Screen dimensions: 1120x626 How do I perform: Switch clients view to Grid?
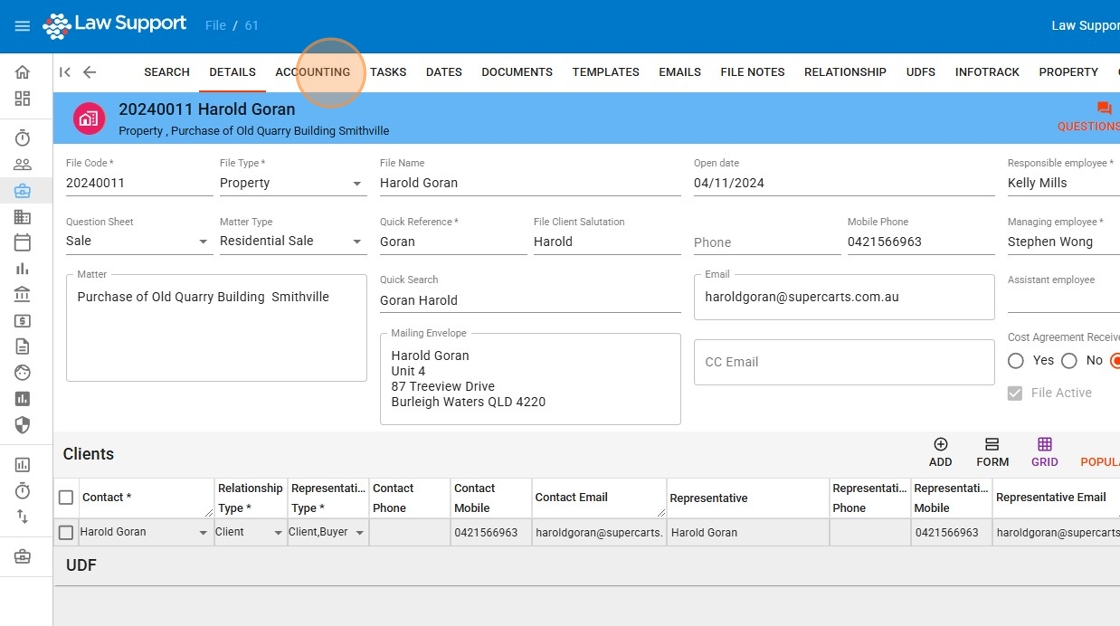tap(1044, 452)
